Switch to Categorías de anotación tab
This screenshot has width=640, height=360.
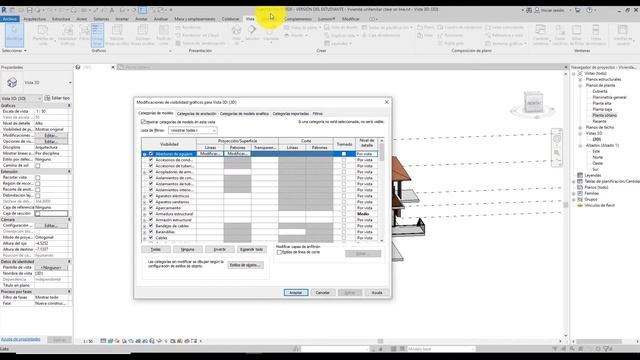197,113
